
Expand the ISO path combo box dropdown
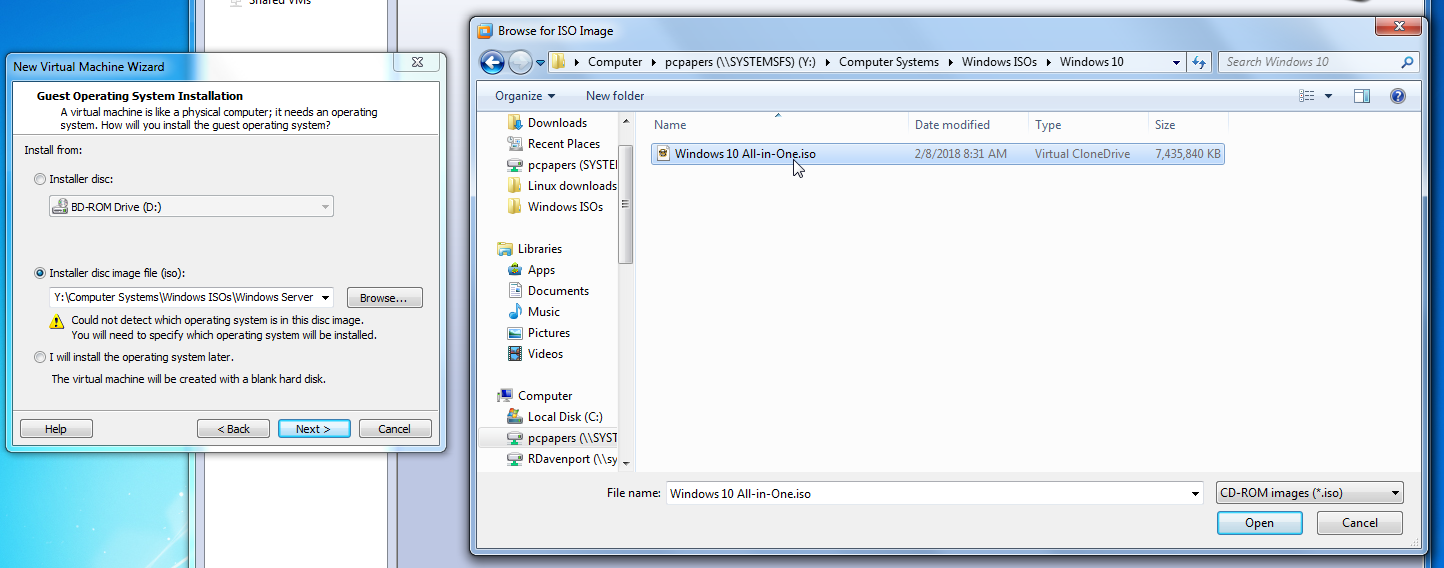tap(325, 297)
